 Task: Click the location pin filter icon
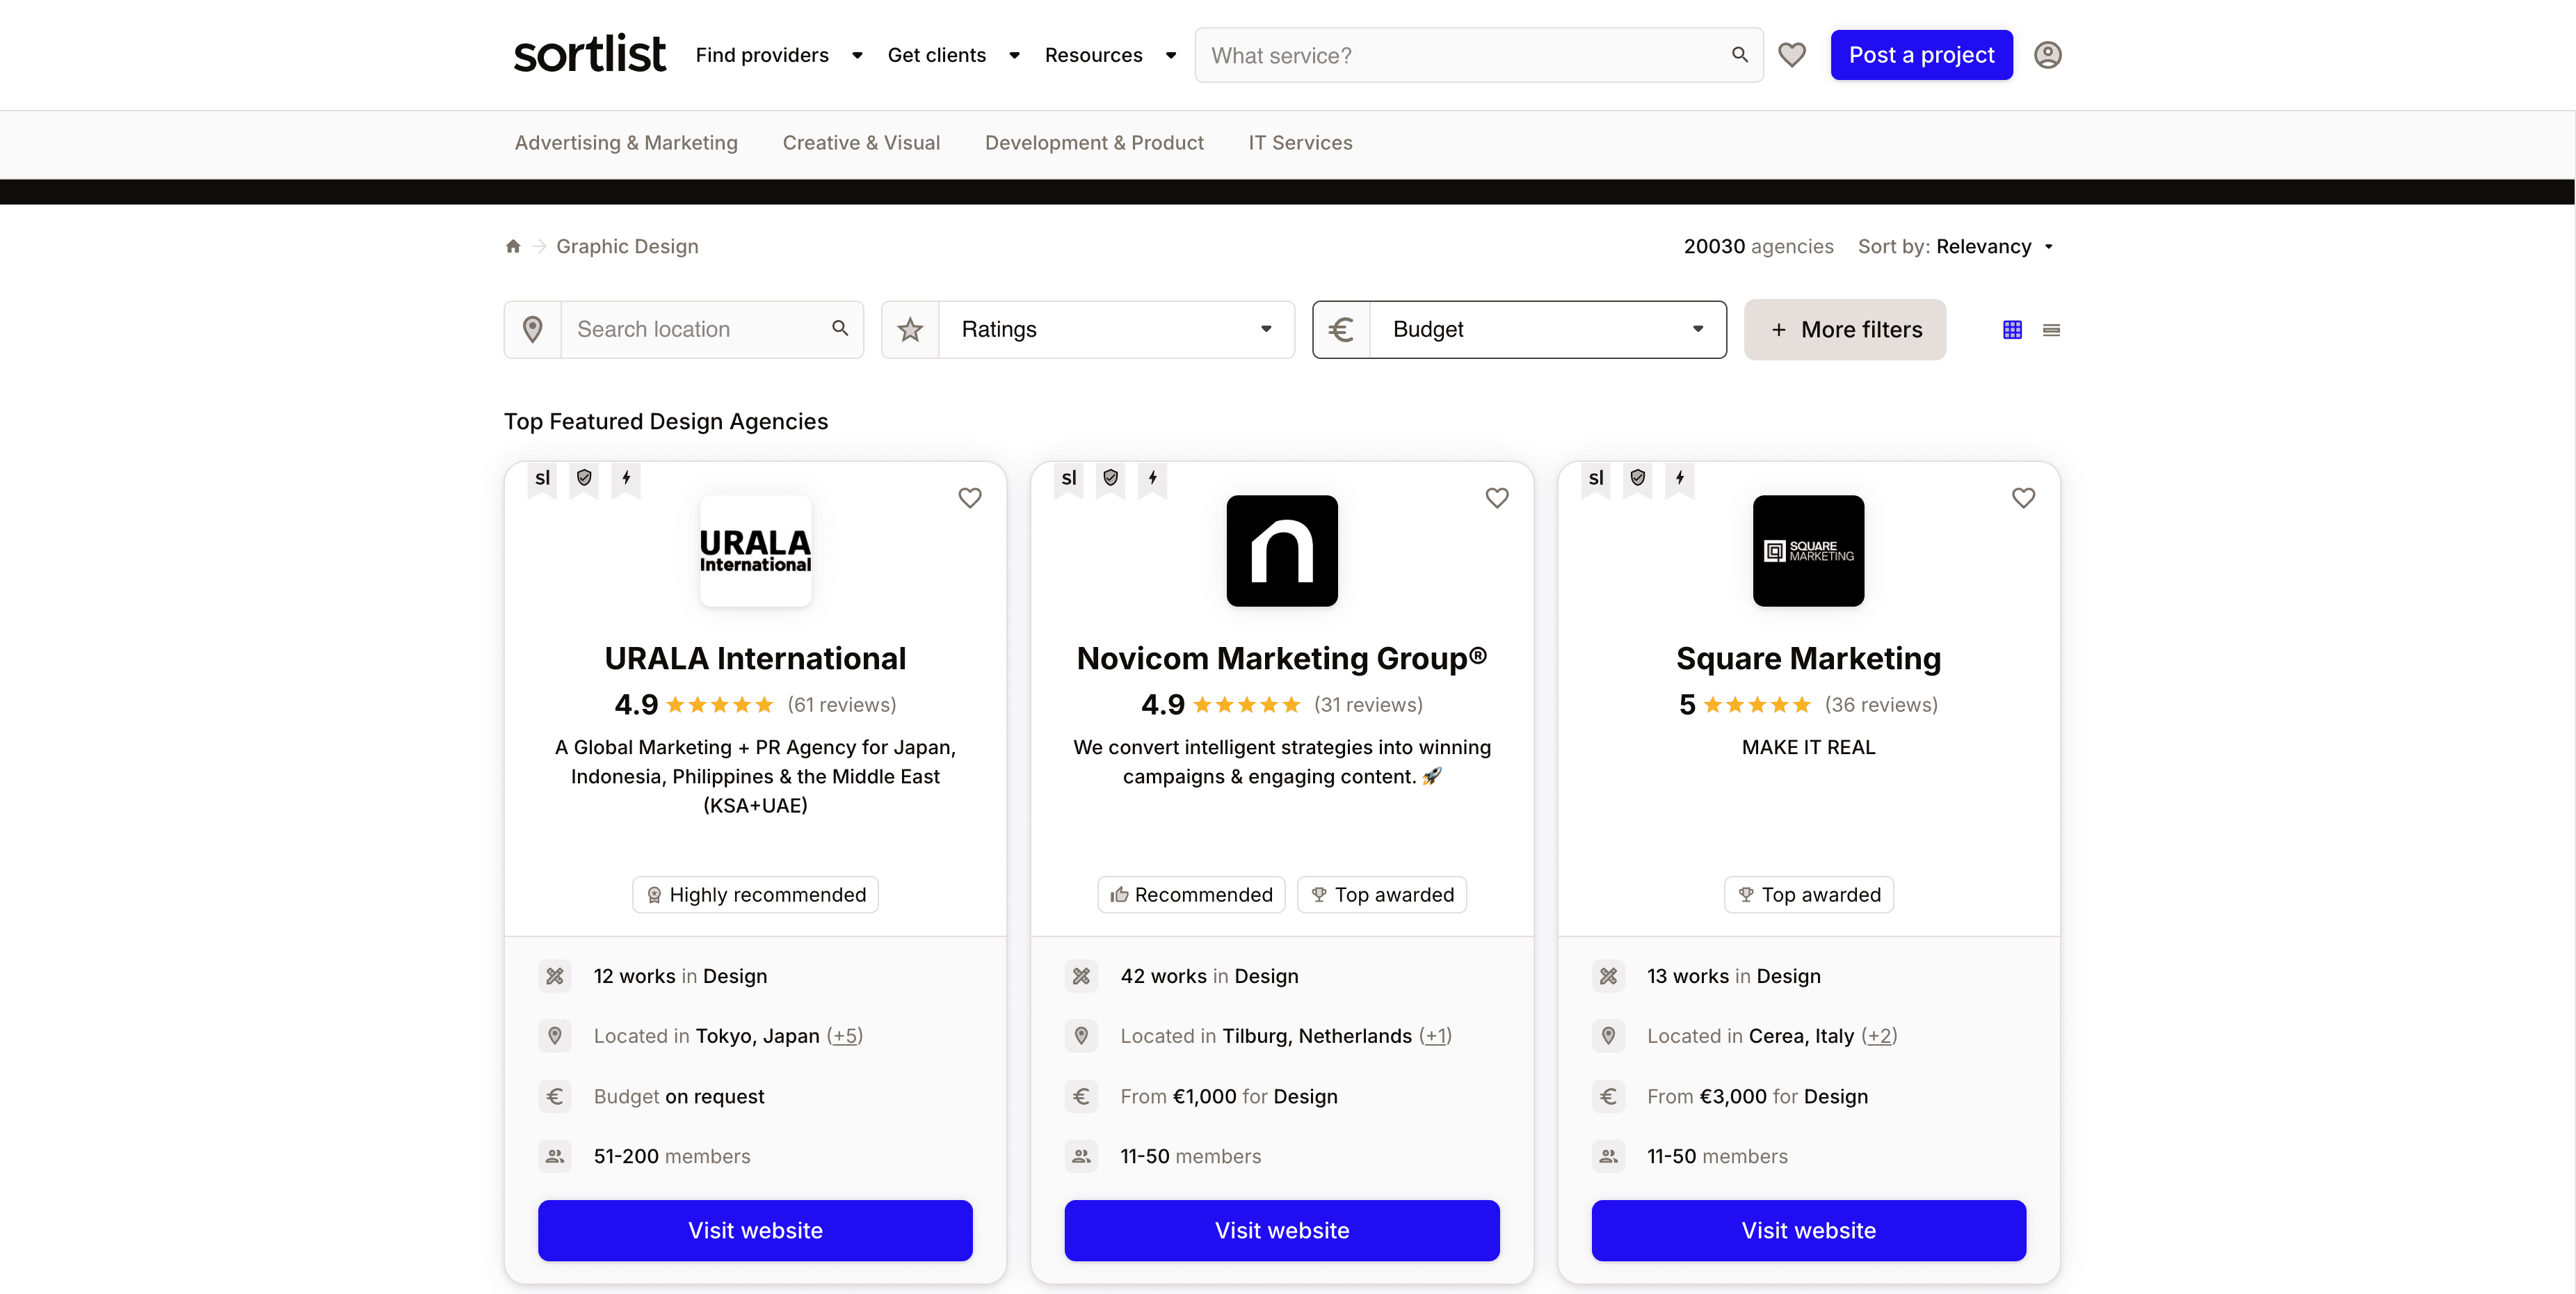tap(533, 330)
